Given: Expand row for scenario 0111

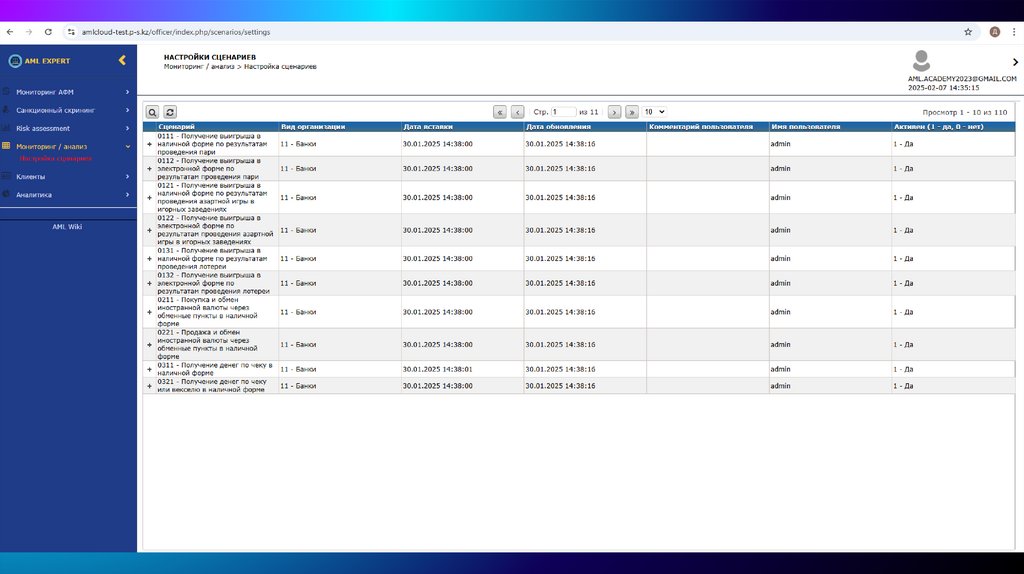Looking at the screenshot, I should (150, 144).
